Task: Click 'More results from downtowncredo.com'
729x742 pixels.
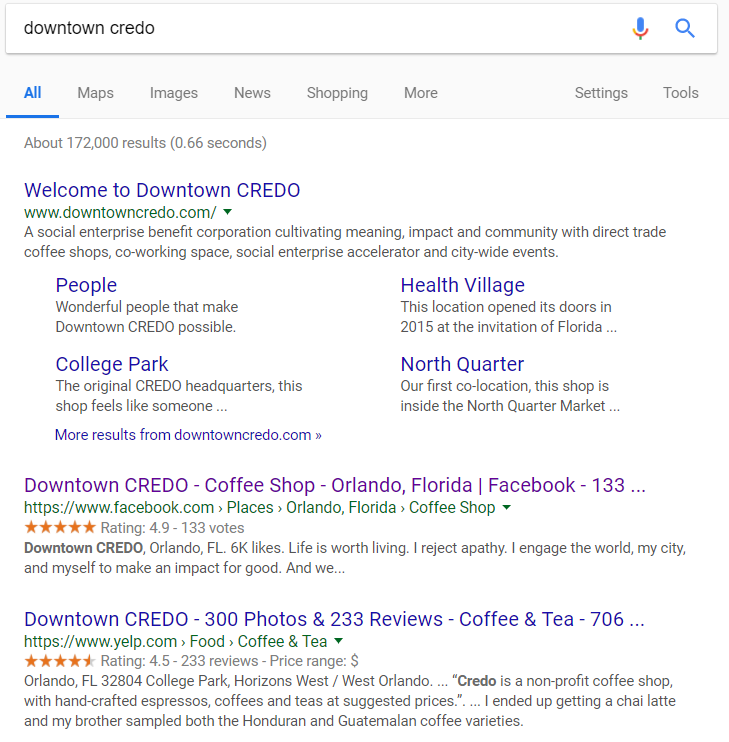Action: [x=188, y=435]
